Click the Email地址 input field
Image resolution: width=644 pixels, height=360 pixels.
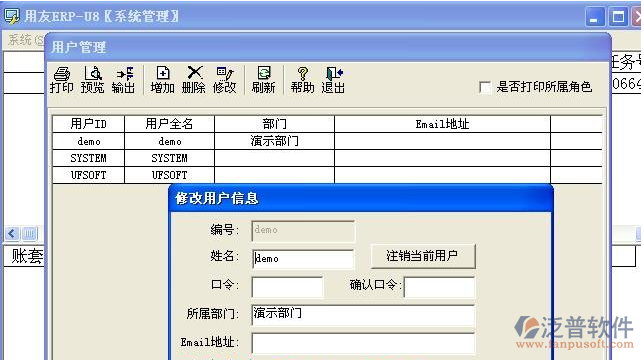tap(363, 343)
